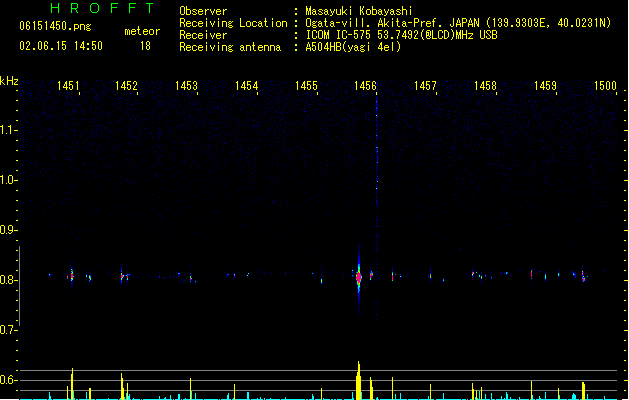
Task: Click the 1454 time axis marker
Action: [246, 86]
